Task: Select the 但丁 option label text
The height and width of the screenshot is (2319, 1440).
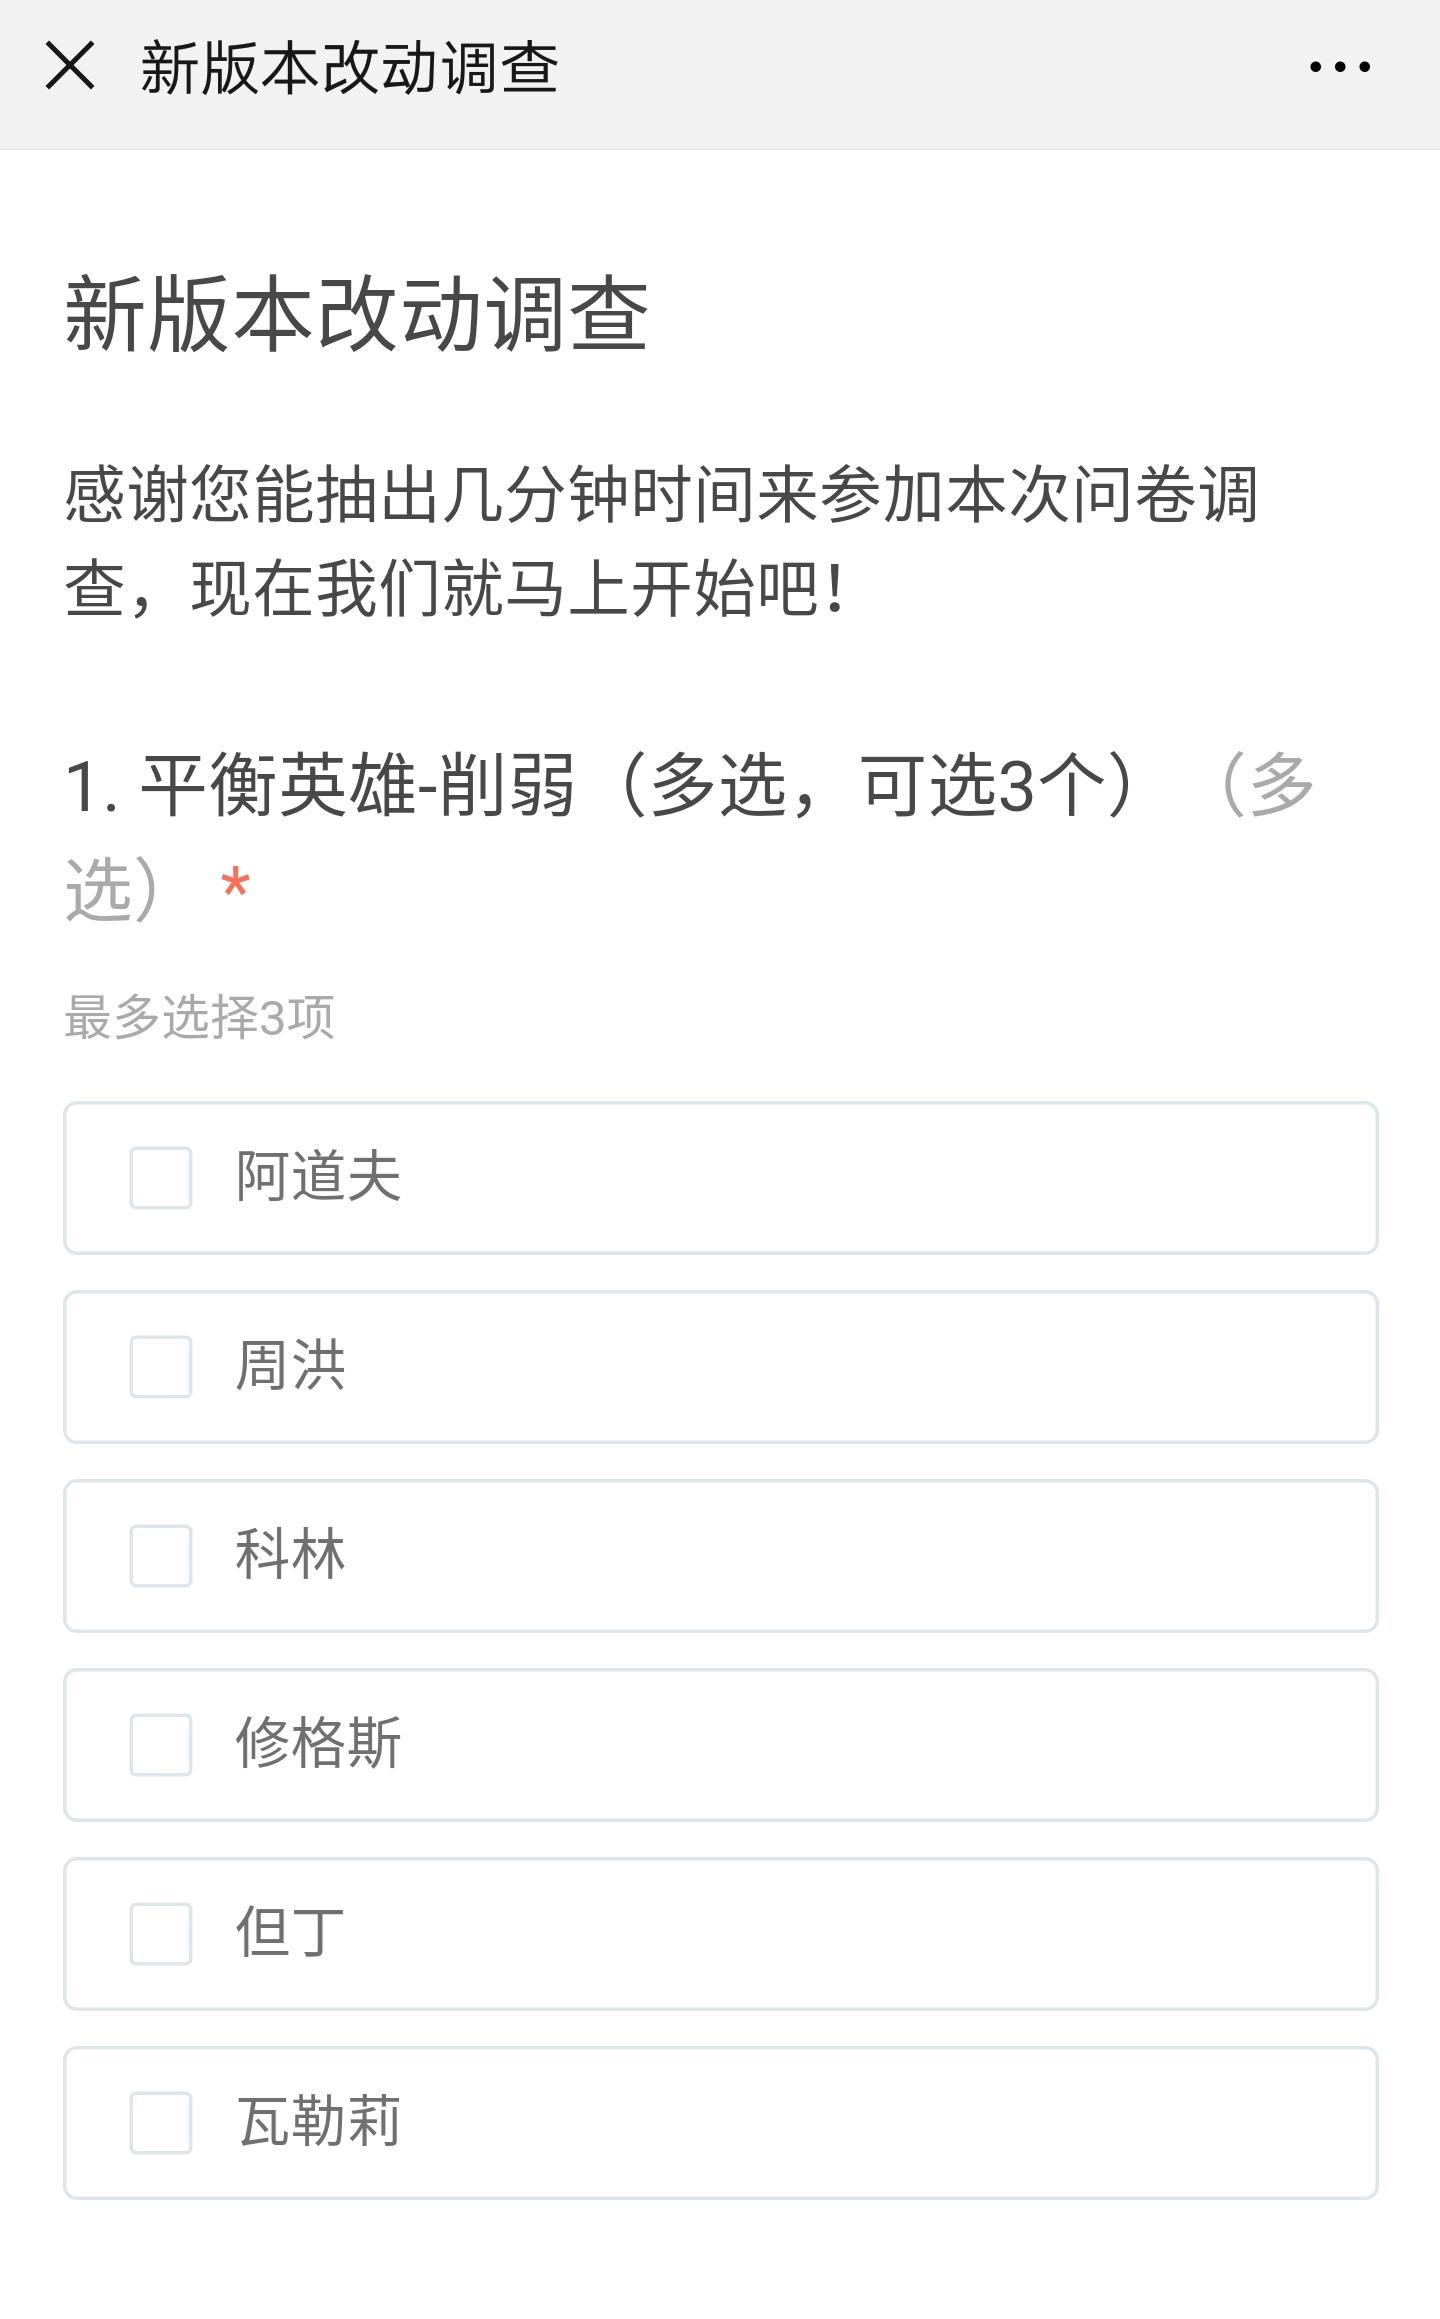Action: 291,1932
